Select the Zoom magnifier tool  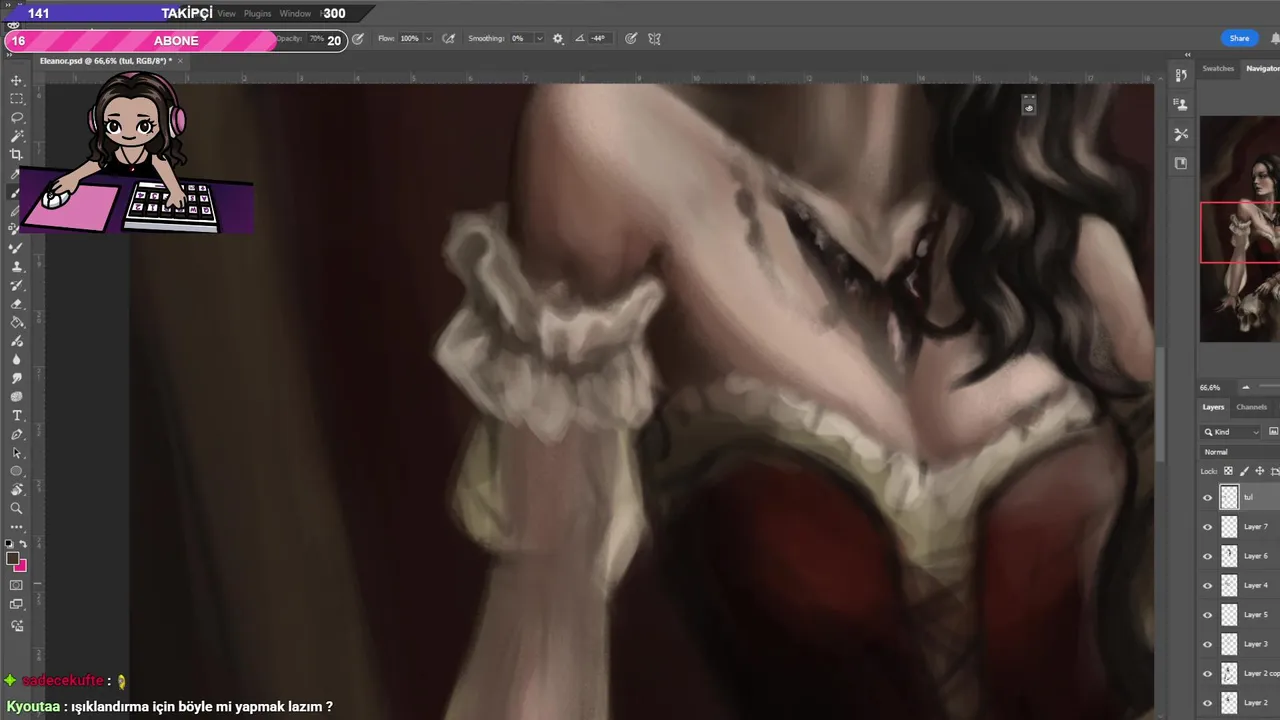[16, 508]
